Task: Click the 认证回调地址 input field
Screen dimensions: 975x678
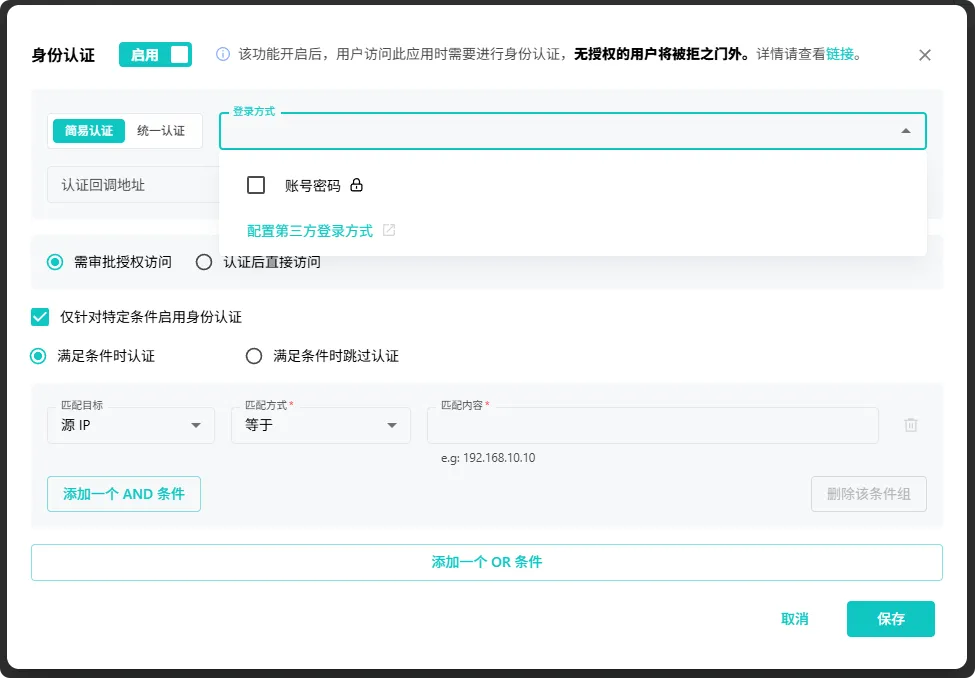Action: (133, 185)
